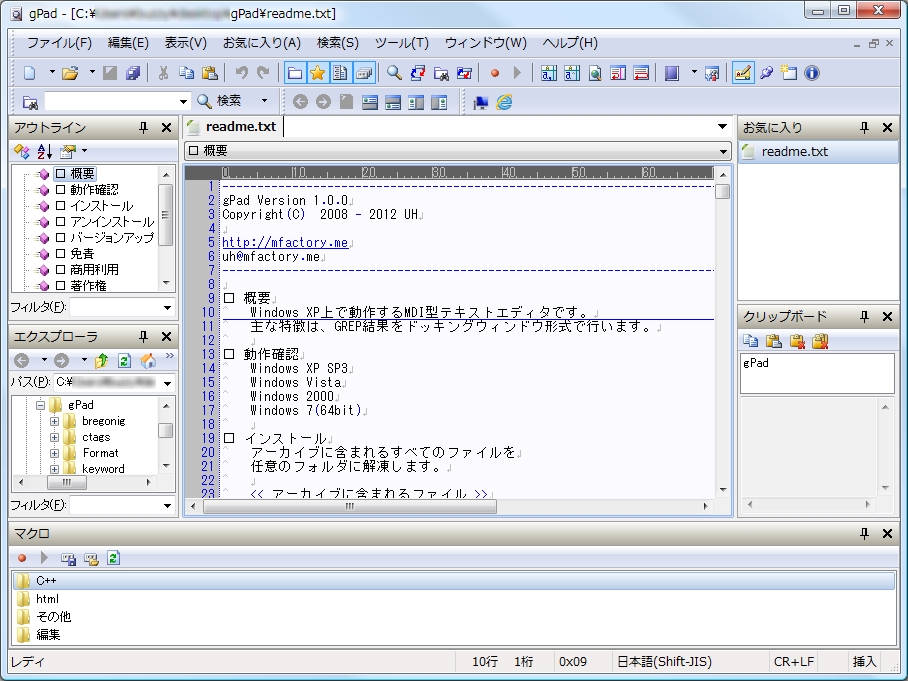The height and width of the screenshot is (681, 908).
Task: Expand the bregonig folder node
Action: click(x=55, y=422)
